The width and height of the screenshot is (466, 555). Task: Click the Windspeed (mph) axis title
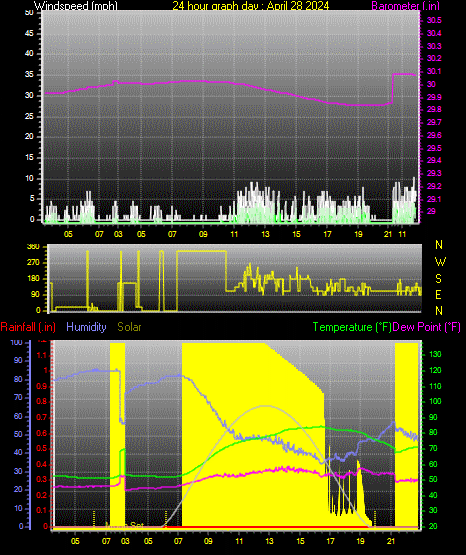(x=76, y=5)
